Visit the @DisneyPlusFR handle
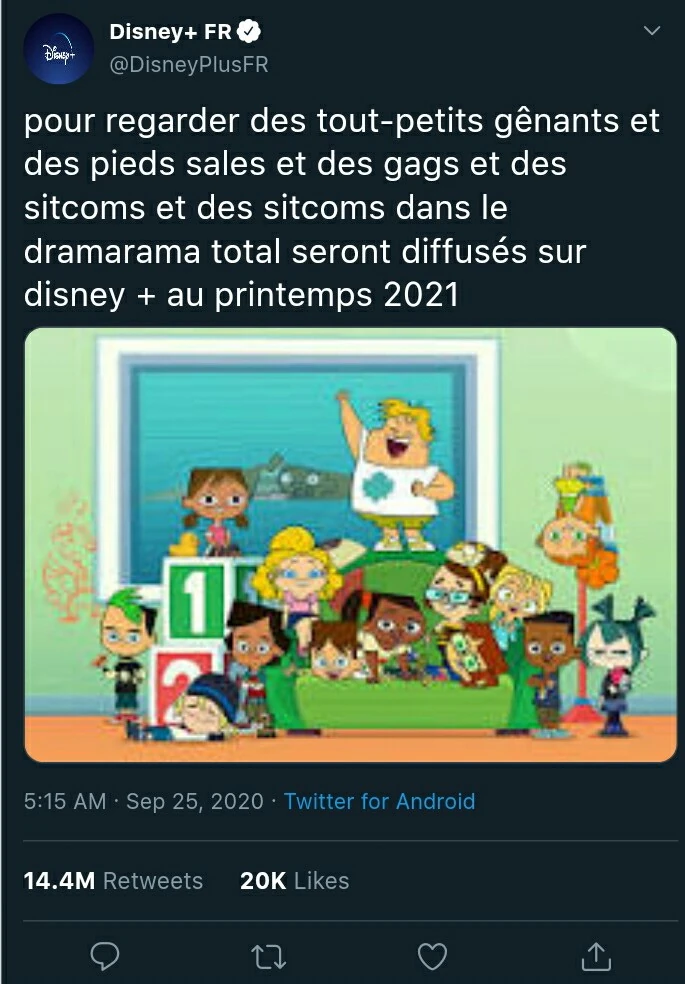This screenshot has width=685, height=984. click(x=188, y=65)
